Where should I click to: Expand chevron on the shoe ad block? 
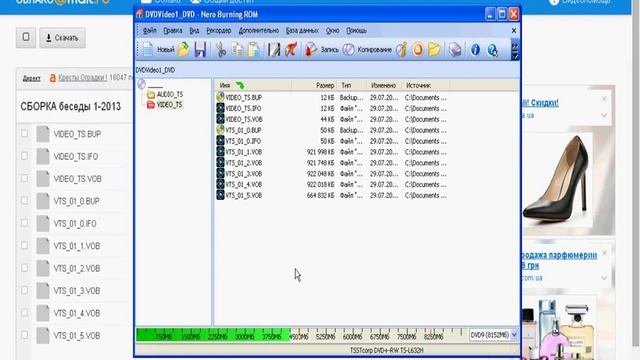(604, 116)
